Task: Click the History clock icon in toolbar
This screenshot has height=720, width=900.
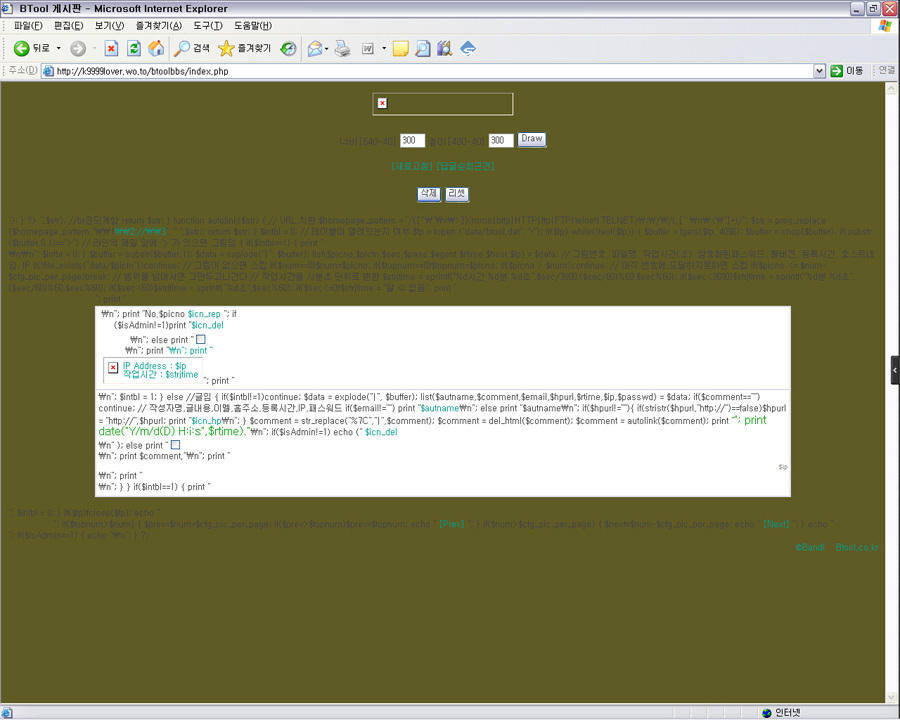Action: pyautogui.click(x=288, y=48)
